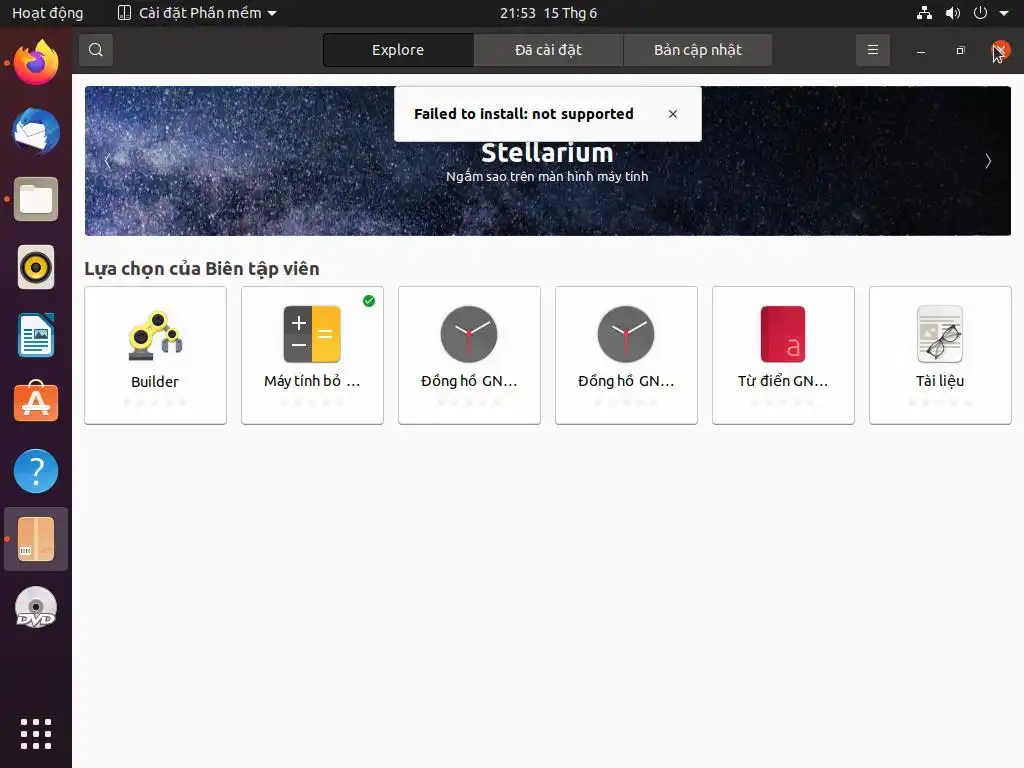1024x768 pixels.
Task: Open the volume icon in top bar
Action: [953, 13]
